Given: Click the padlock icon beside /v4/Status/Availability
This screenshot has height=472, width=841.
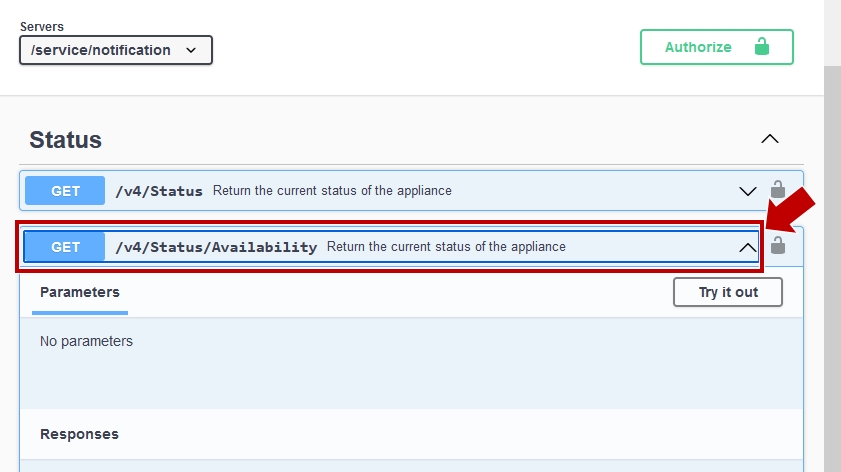Looking at the screenshot, I should [778, 245].
